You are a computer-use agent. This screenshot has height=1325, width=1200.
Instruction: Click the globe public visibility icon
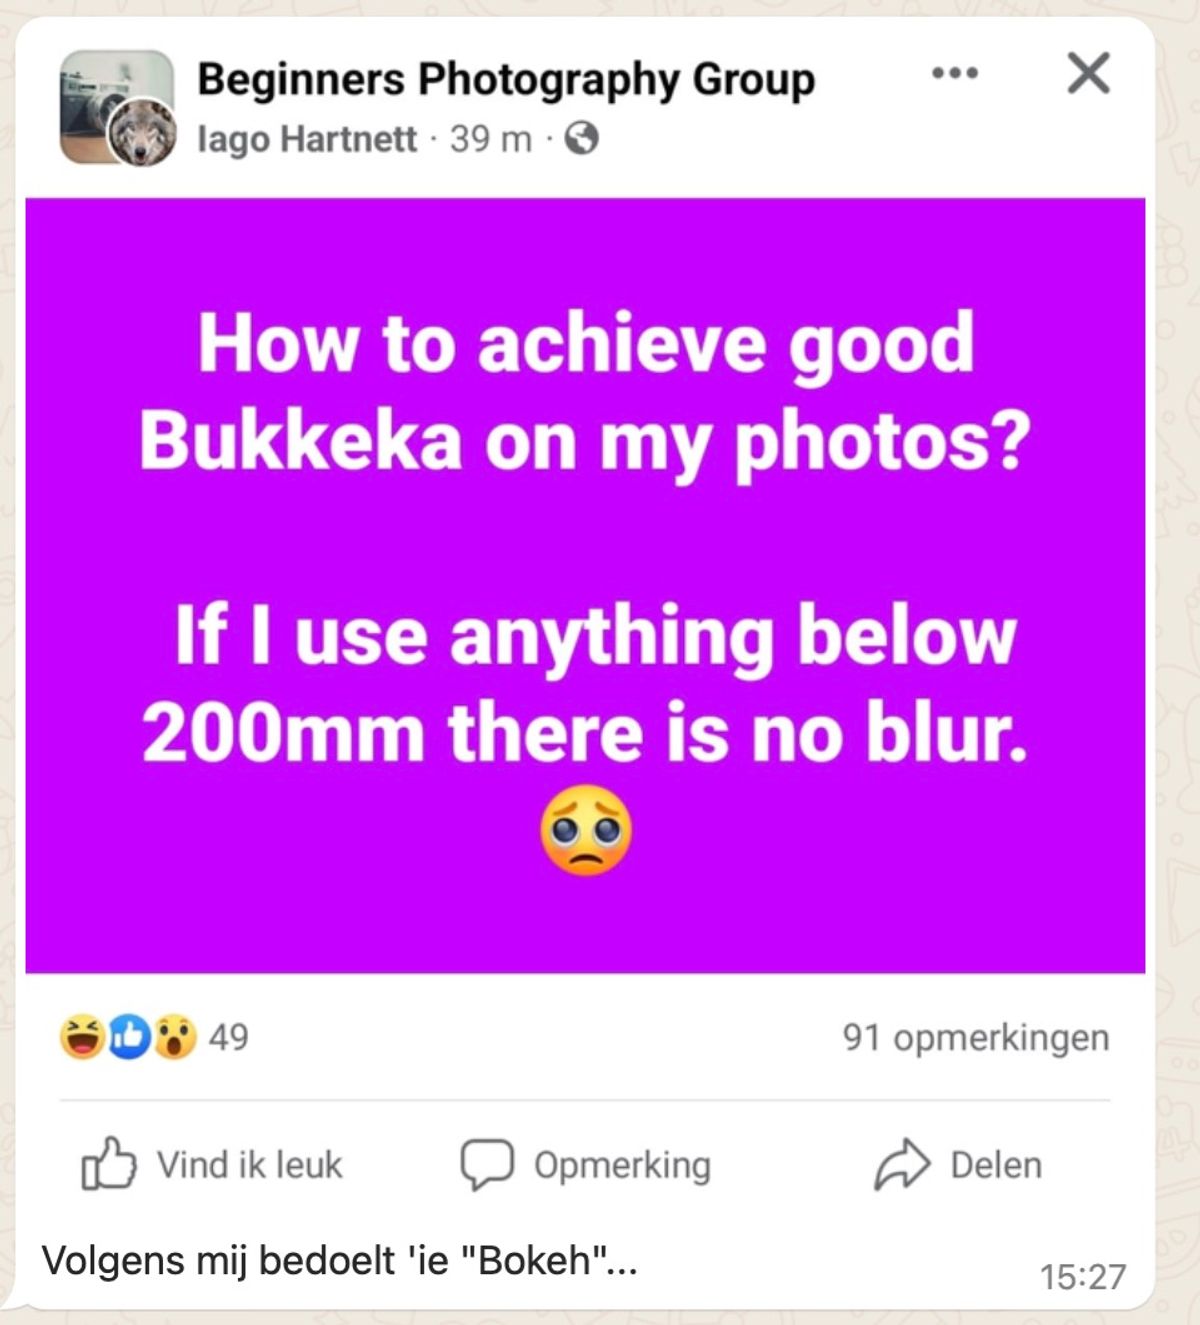(x=581, y=138)
